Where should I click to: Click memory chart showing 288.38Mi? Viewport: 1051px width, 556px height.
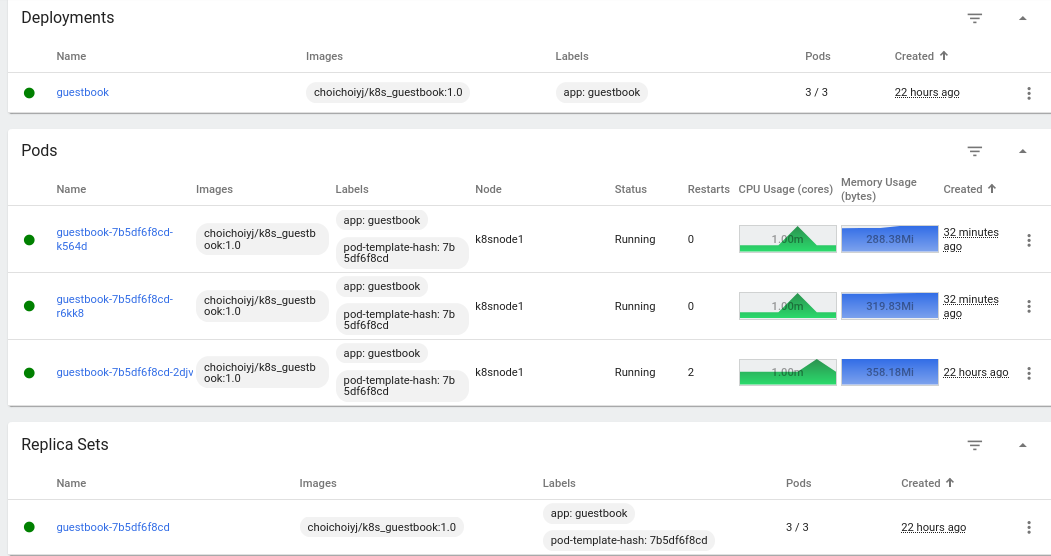889,239
